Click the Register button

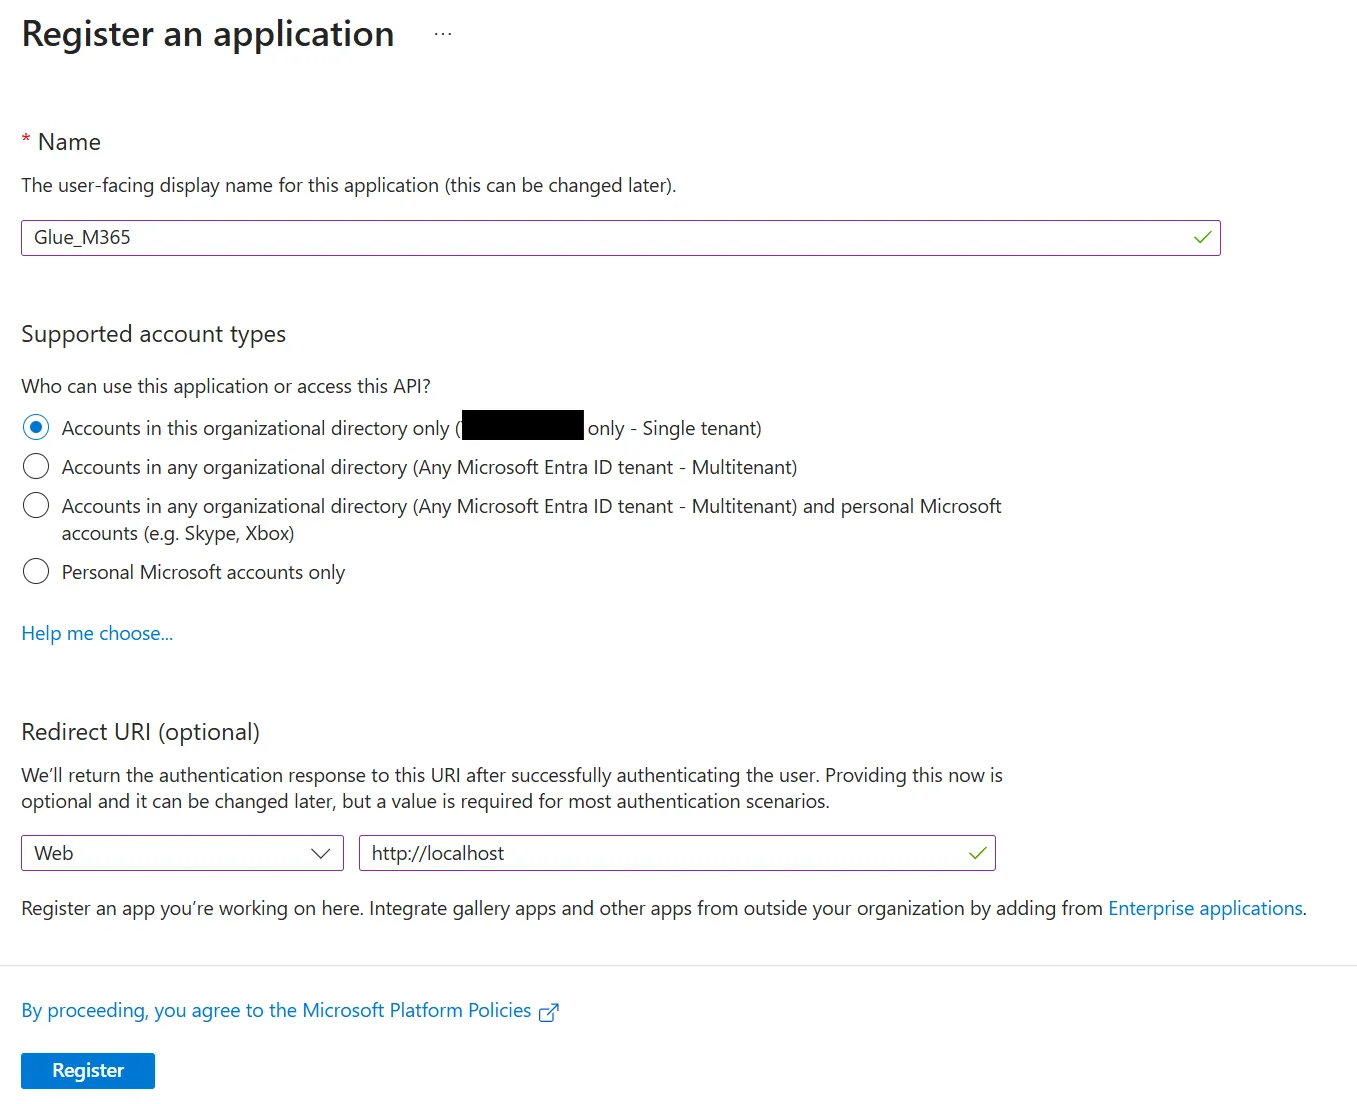[x=87, y=1070]
